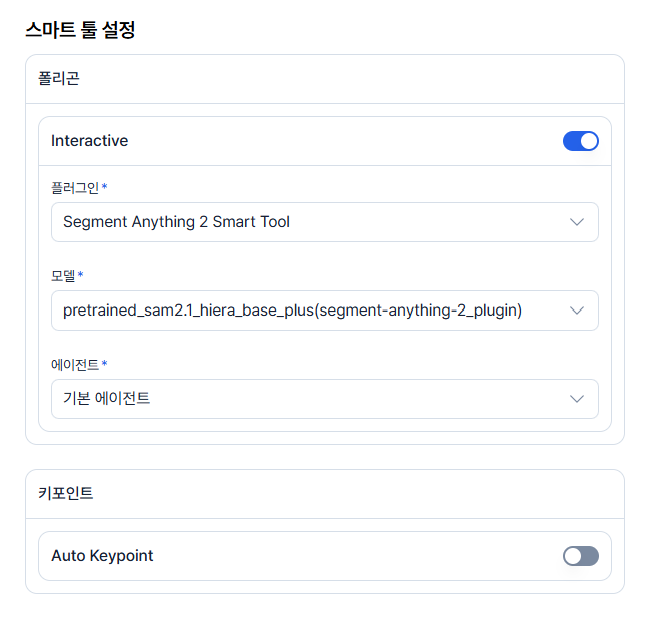Screen dimensions: 646x618
Task: Open the 기본 에이전트 dropdown
Action: coord(325,399)
